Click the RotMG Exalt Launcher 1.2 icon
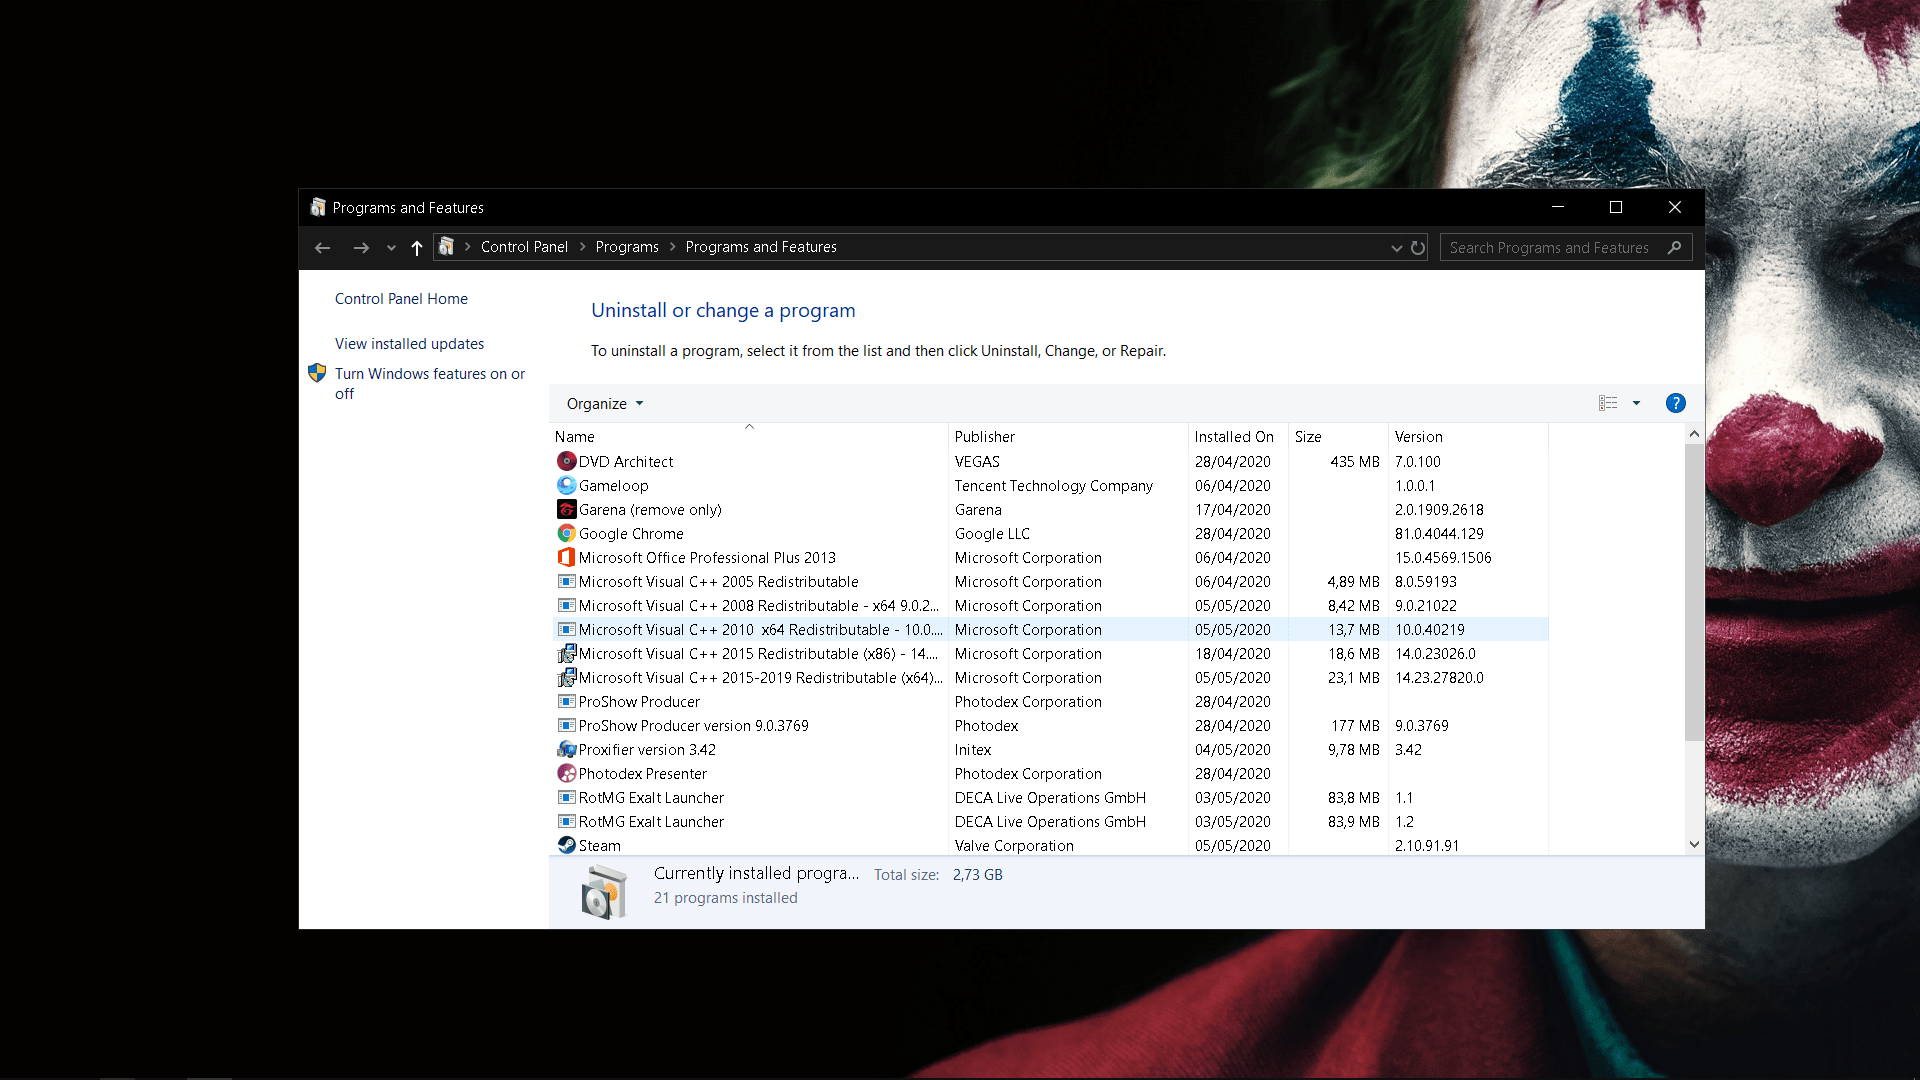Screen dimensions: 1920x1080 click(x=566, y=821)
